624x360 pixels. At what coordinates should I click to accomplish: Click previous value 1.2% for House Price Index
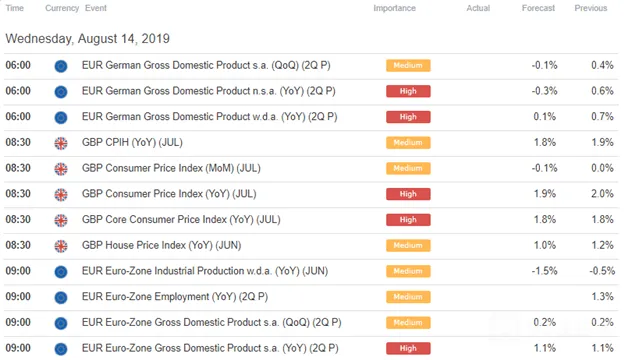coord(602,245)
